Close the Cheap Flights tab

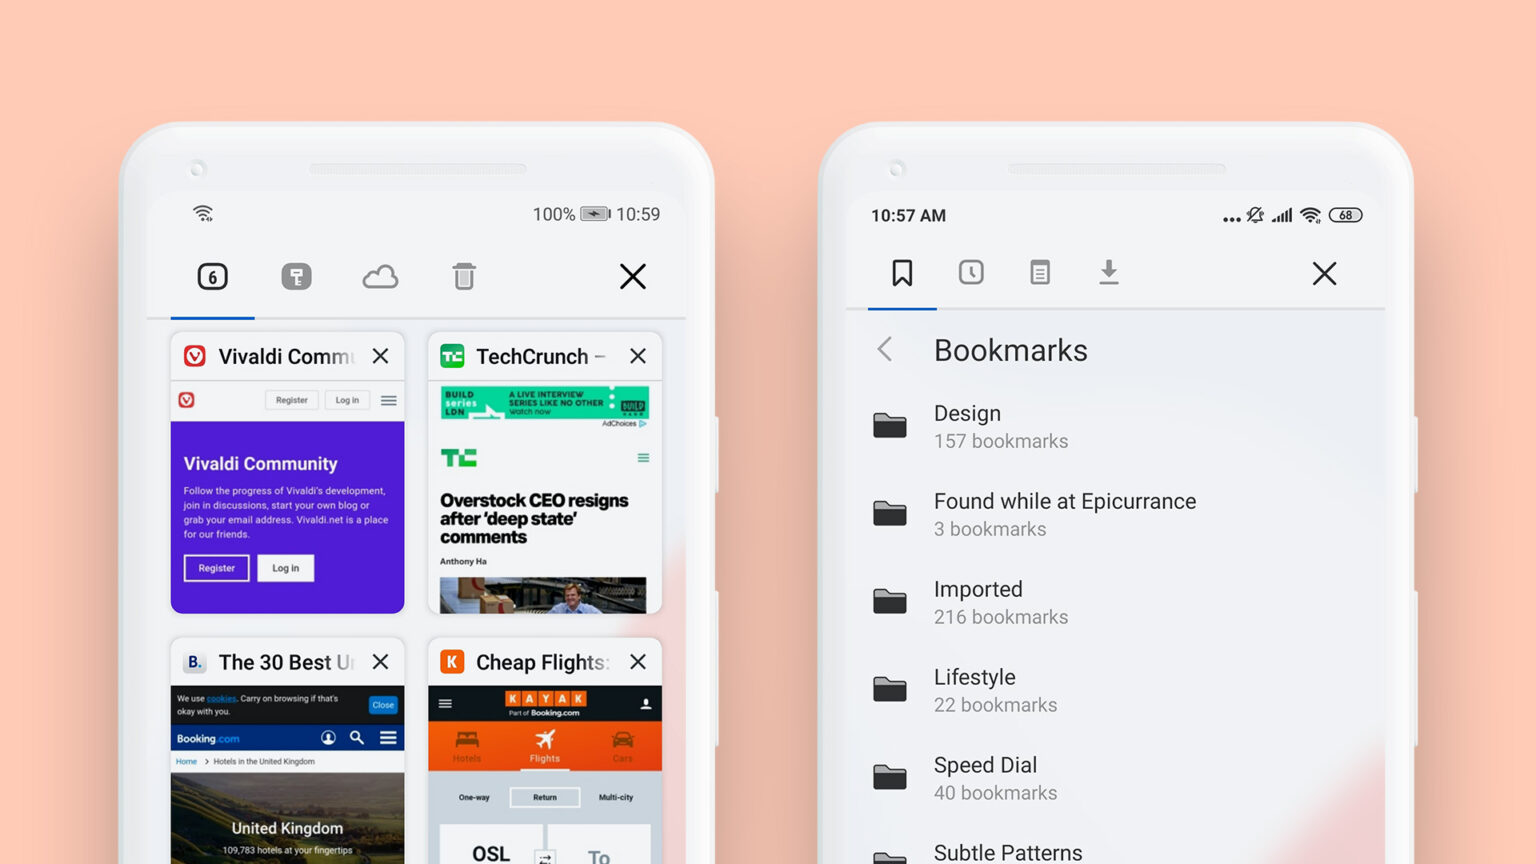click(x=638, y=662)
